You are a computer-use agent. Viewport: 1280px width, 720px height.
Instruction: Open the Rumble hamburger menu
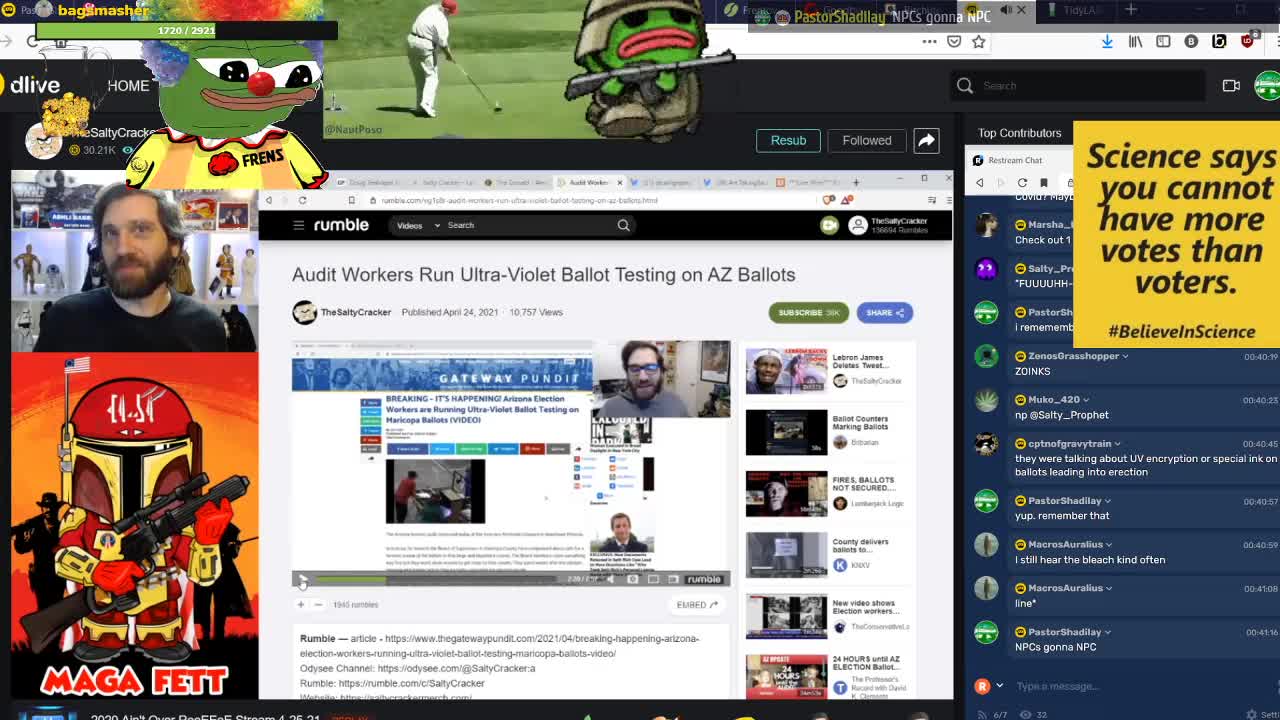(x=298, y=225)
